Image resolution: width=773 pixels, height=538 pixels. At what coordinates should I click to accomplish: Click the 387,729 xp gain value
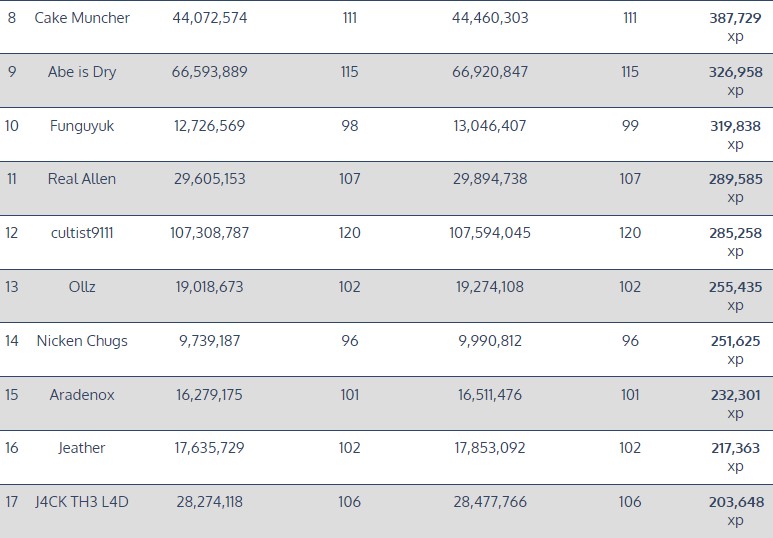coord(735,18)
